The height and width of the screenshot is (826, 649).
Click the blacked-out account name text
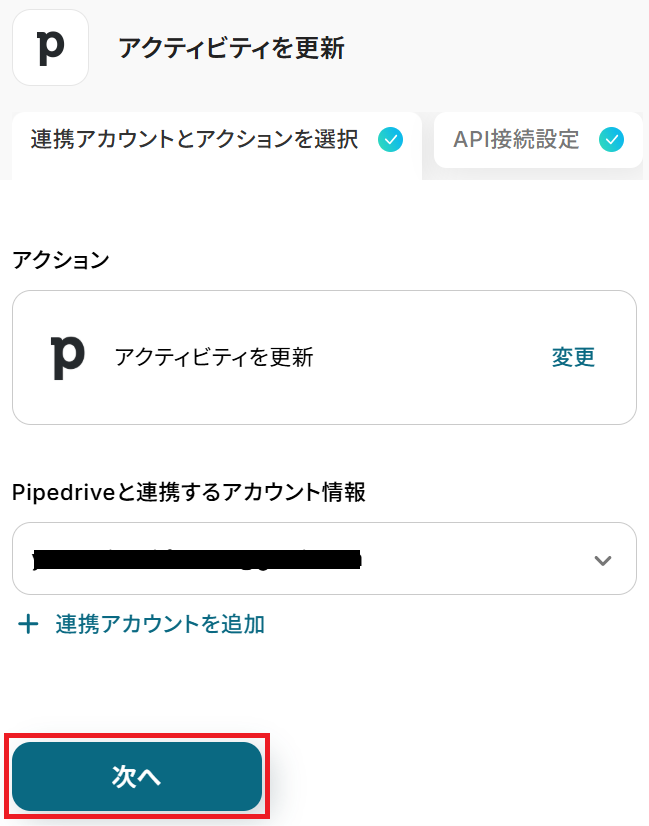click(x=196, y=560)
